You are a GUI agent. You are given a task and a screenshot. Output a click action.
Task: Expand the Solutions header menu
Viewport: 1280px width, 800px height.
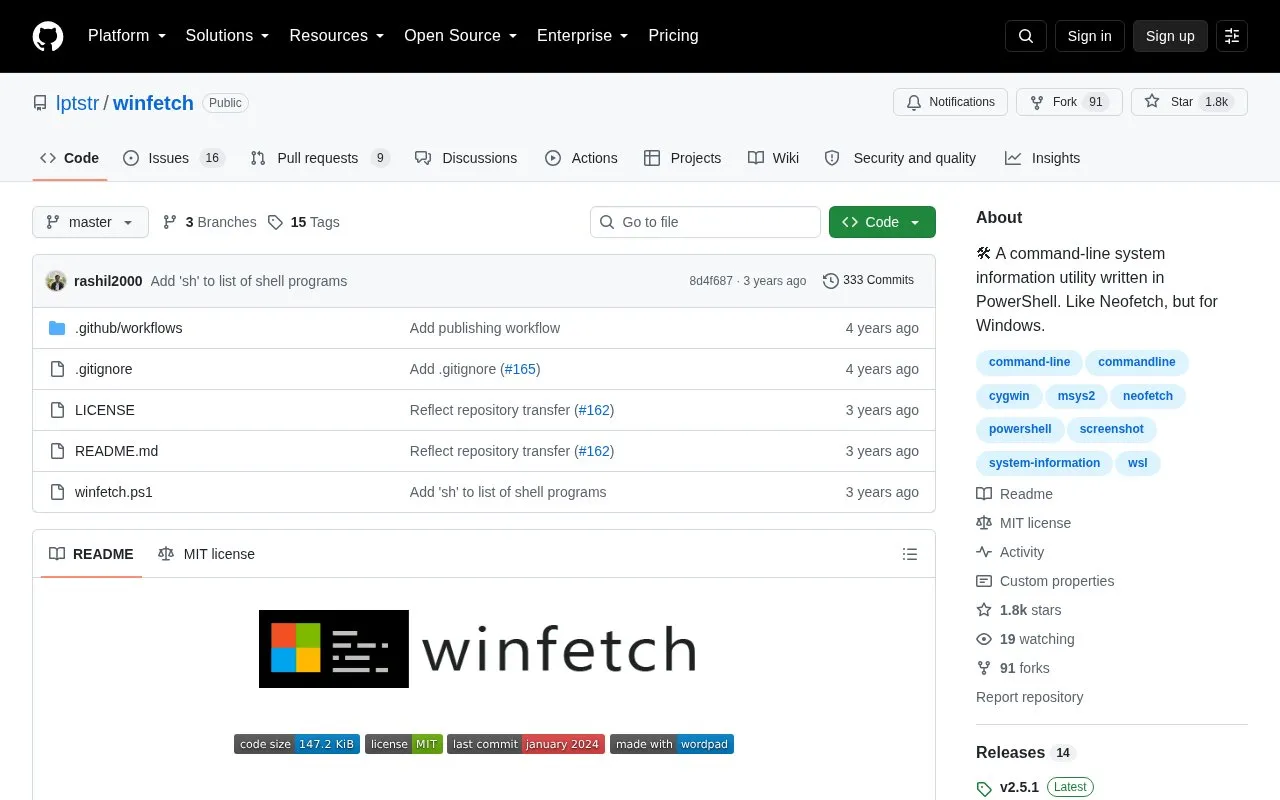click(x=228, y=36)
